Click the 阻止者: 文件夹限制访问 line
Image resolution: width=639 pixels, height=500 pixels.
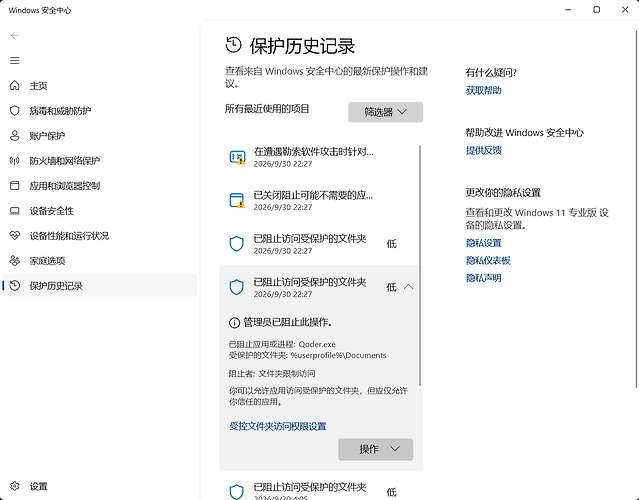click(272, 374)
